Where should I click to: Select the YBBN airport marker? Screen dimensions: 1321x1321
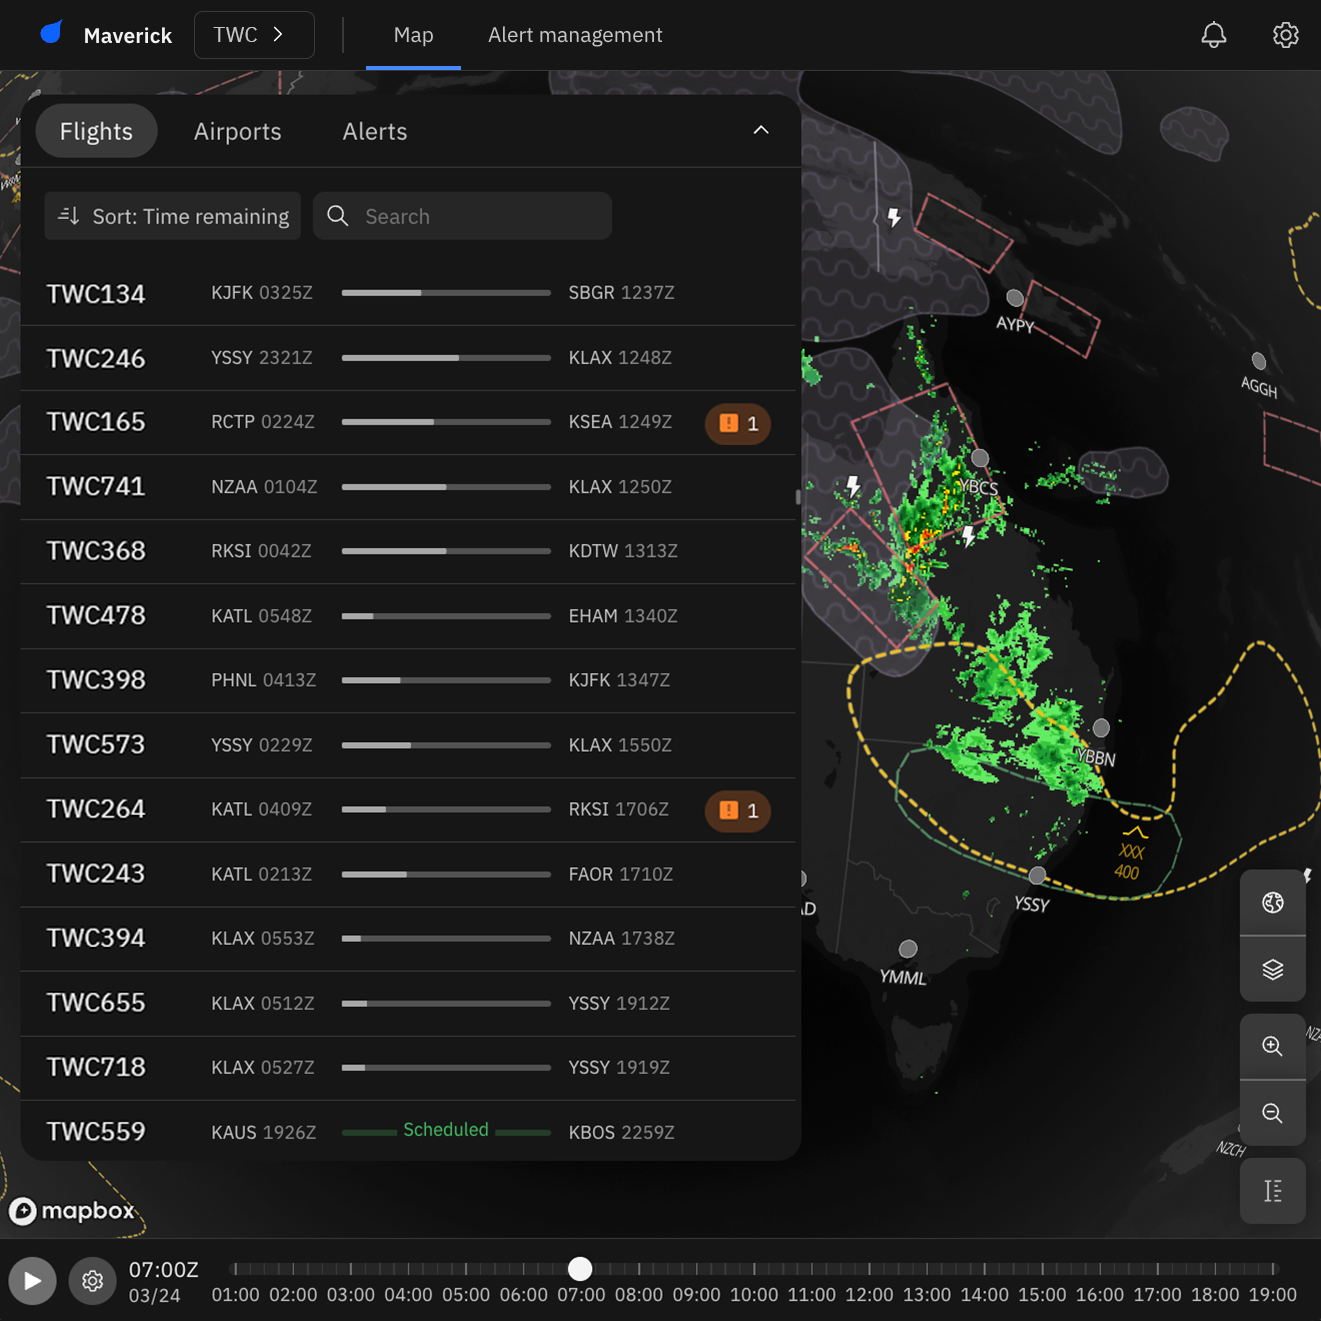(1101, 728)
